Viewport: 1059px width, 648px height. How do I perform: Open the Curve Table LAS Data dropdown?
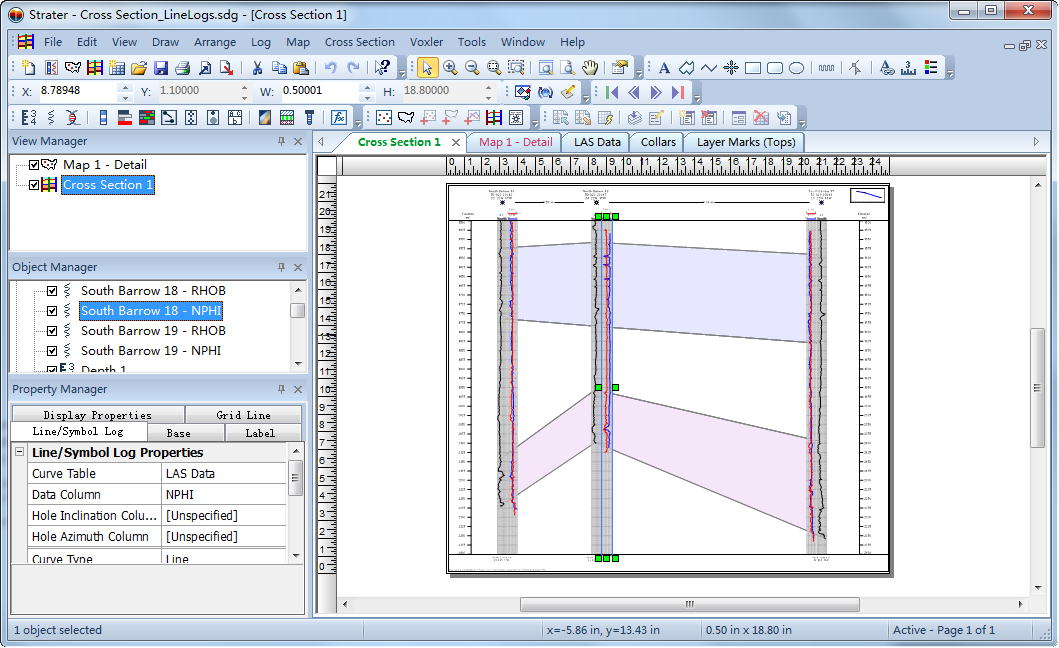tap(224, 474)
